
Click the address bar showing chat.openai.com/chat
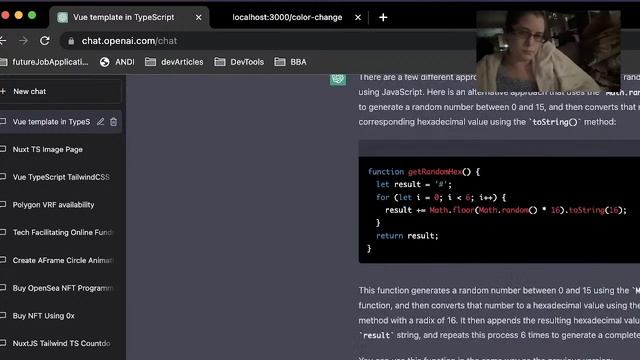[x=269, y=41]
